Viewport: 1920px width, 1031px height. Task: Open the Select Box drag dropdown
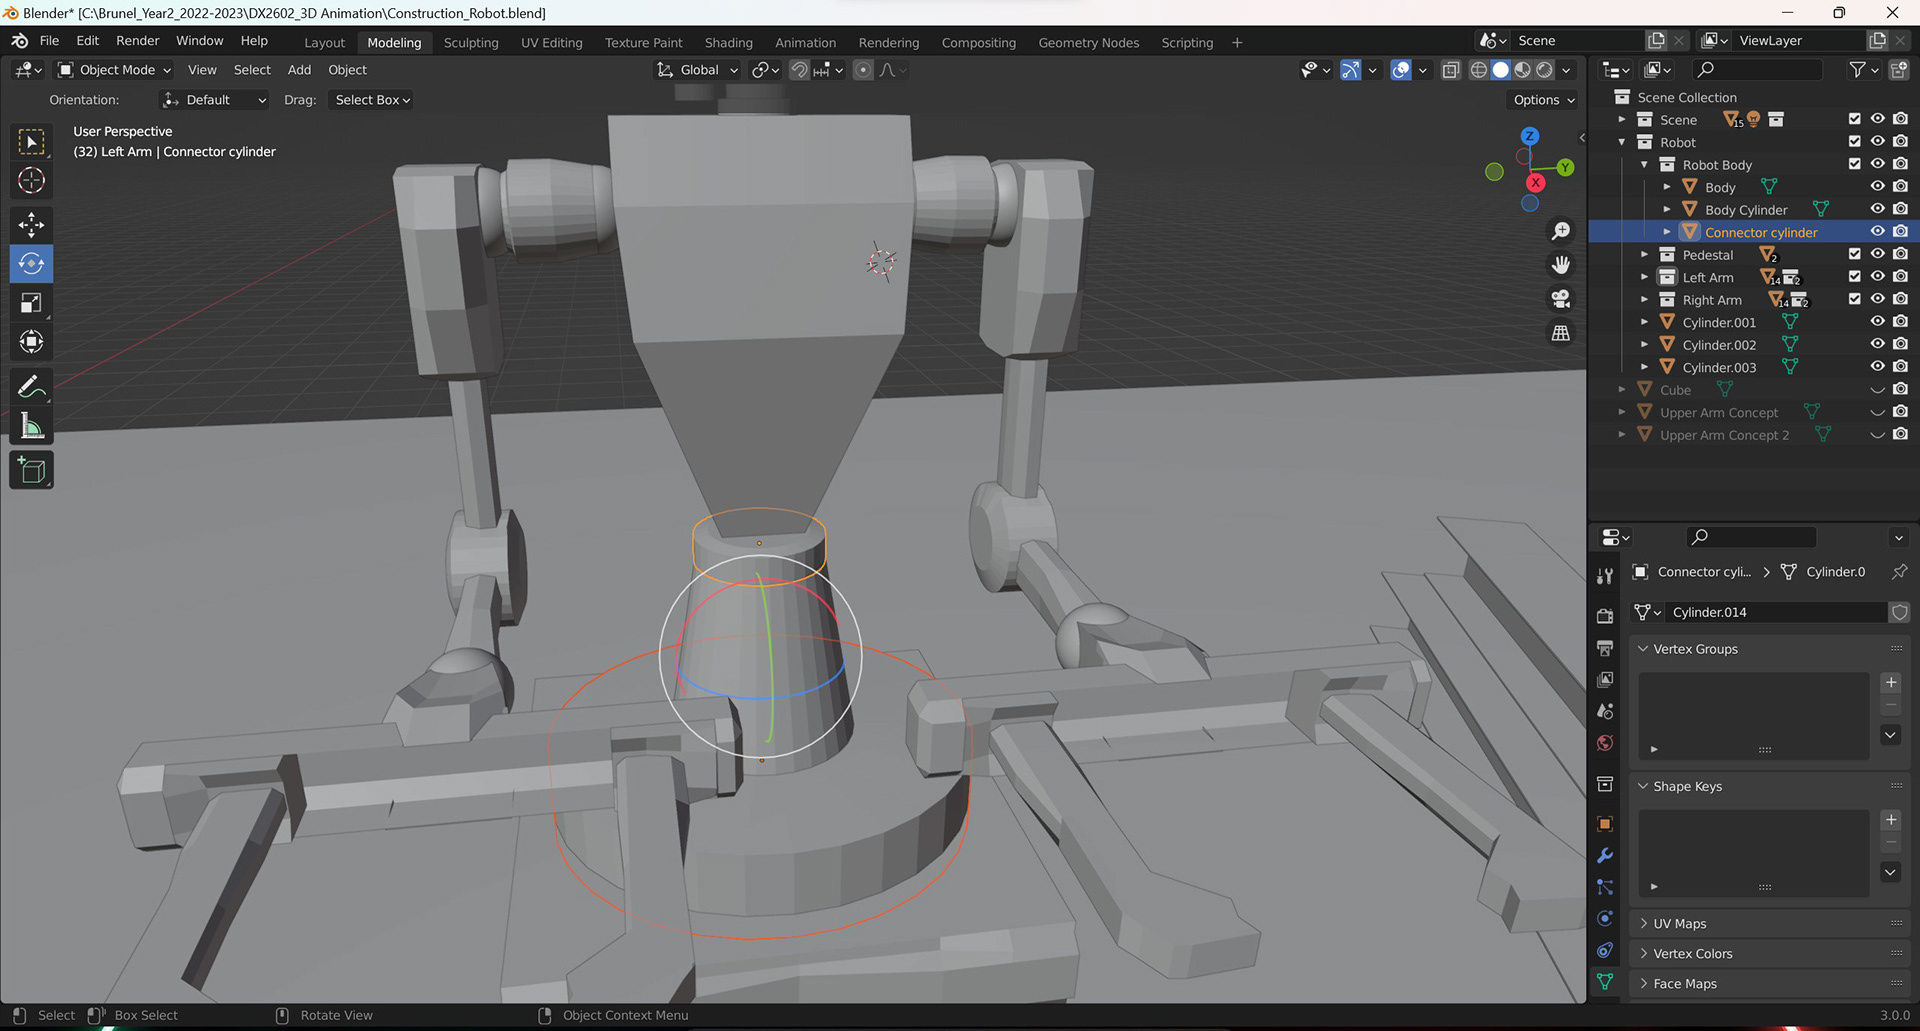point(372,100)
